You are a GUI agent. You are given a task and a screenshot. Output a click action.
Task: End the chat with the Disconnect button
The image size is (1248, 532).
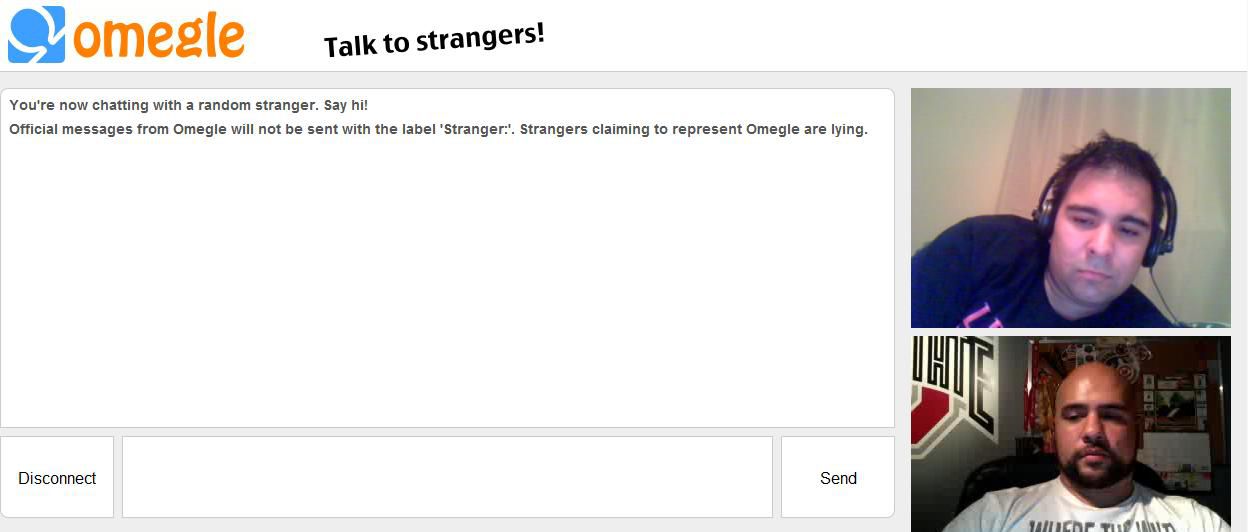tap(57, 477)
